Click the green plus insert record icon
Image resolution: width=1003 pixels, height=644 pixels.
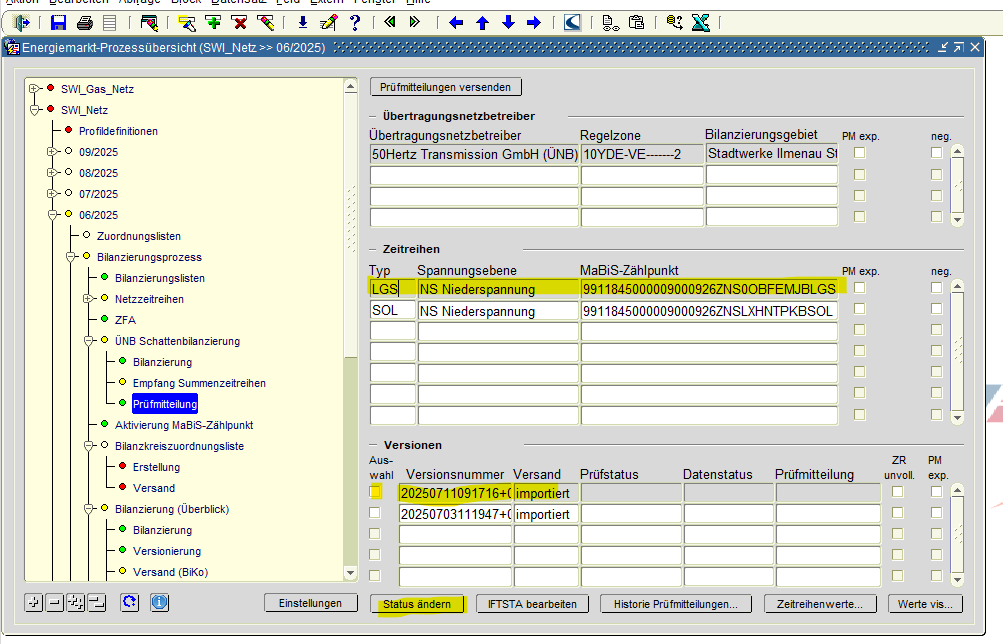[x=213, y=22]
